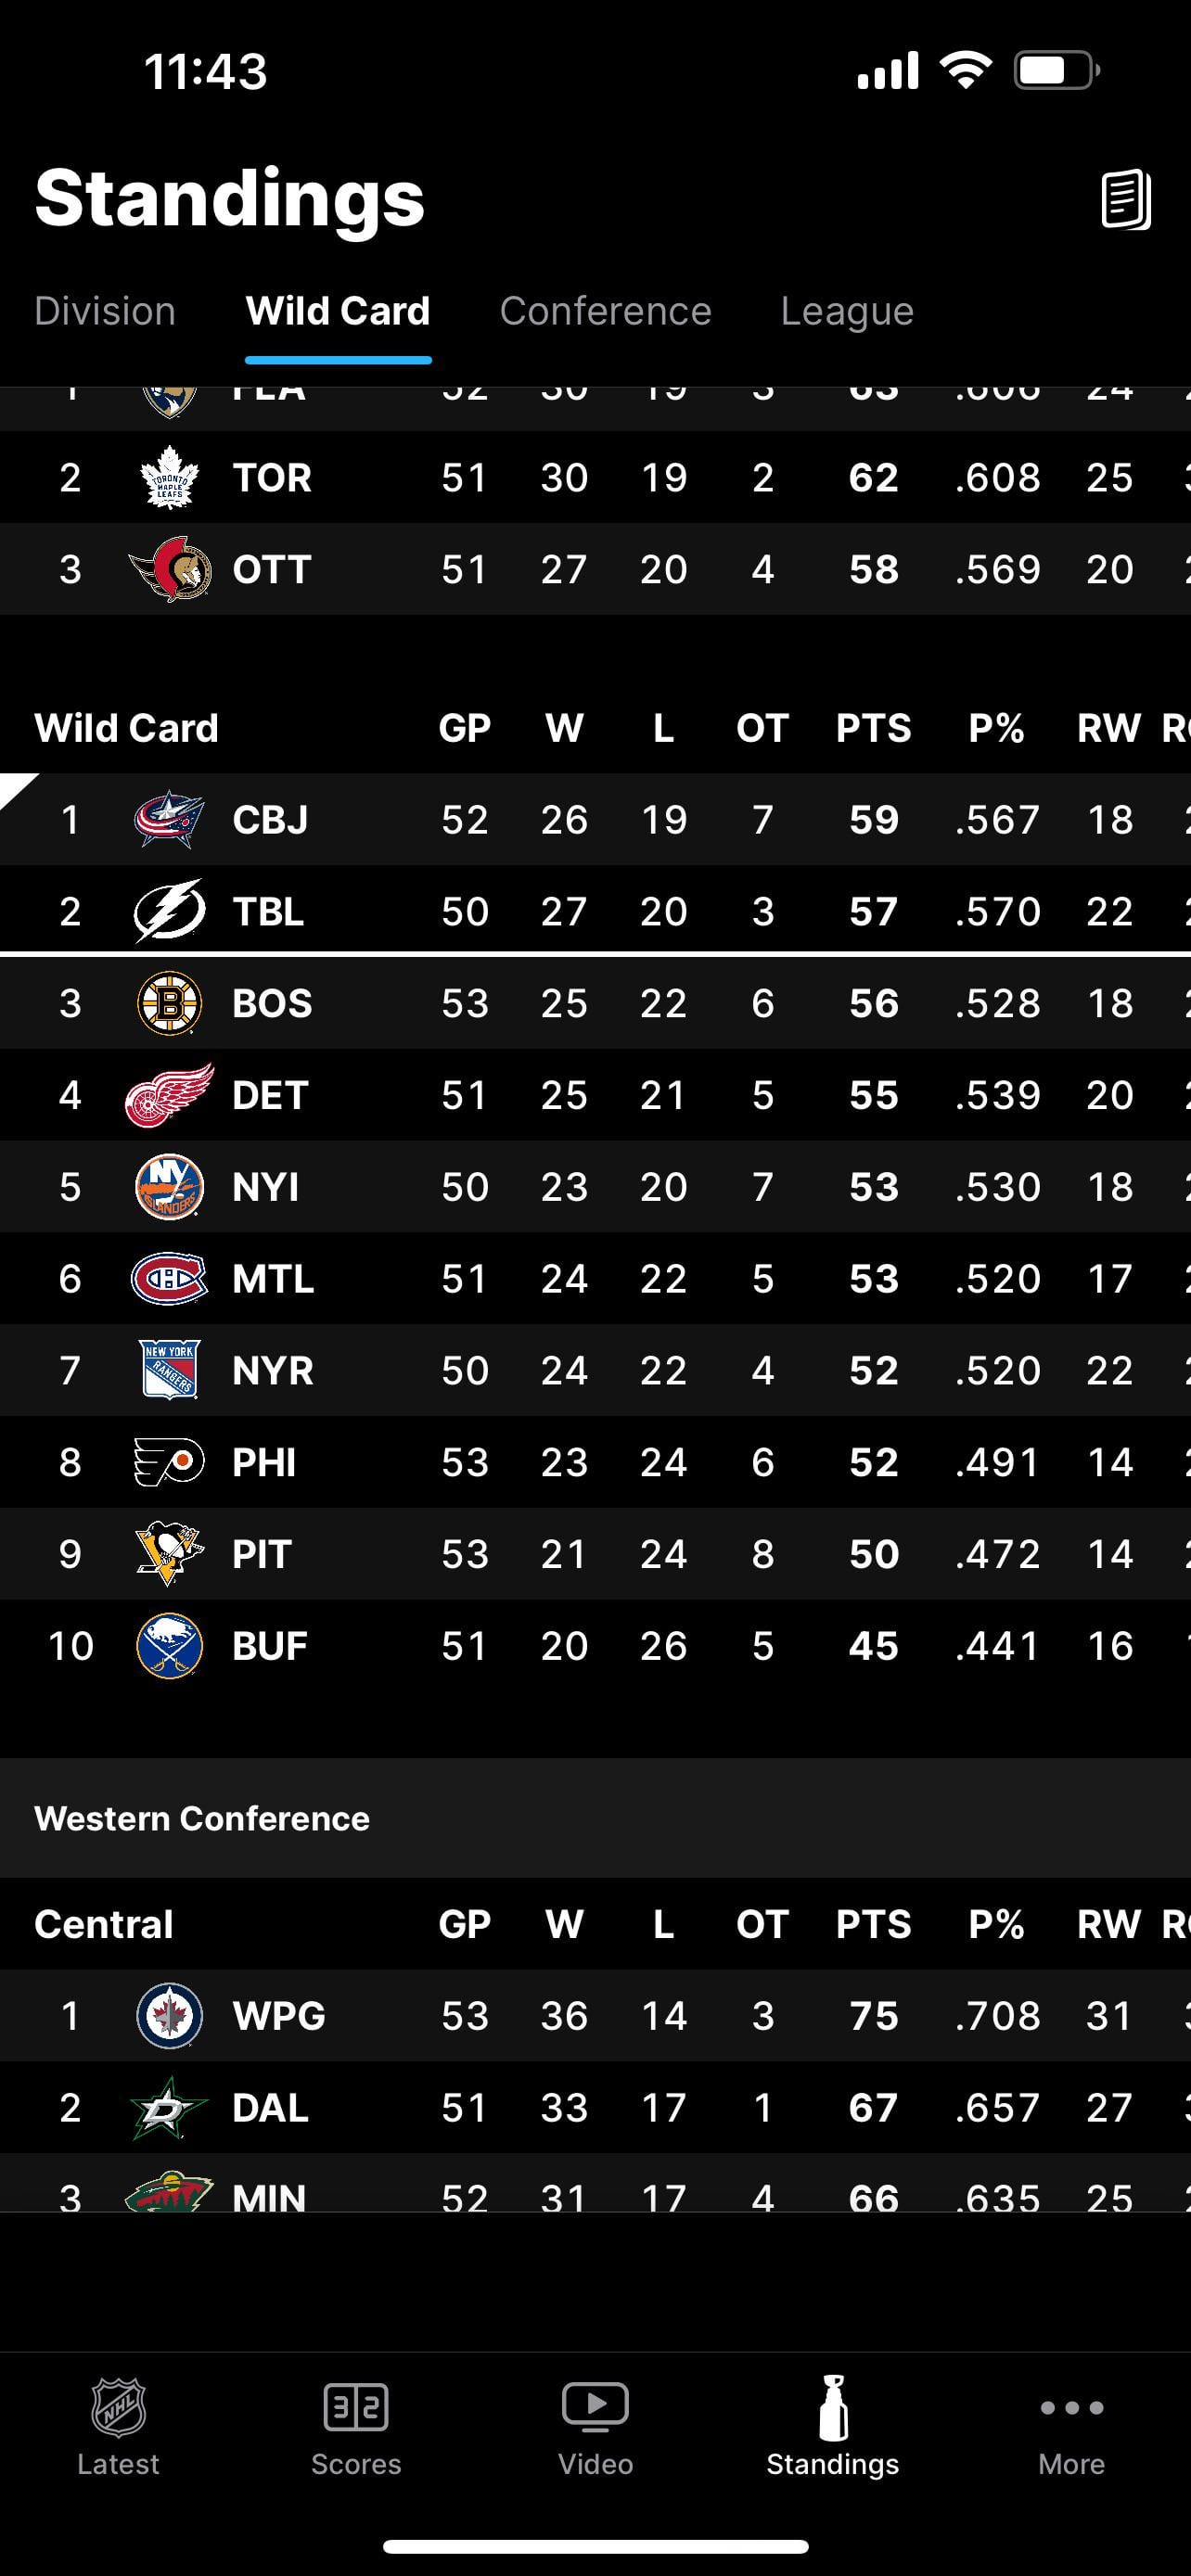Tap the Winnipeg Jets logo
The image size is (1191, 2576).
tap(170, 2015)
